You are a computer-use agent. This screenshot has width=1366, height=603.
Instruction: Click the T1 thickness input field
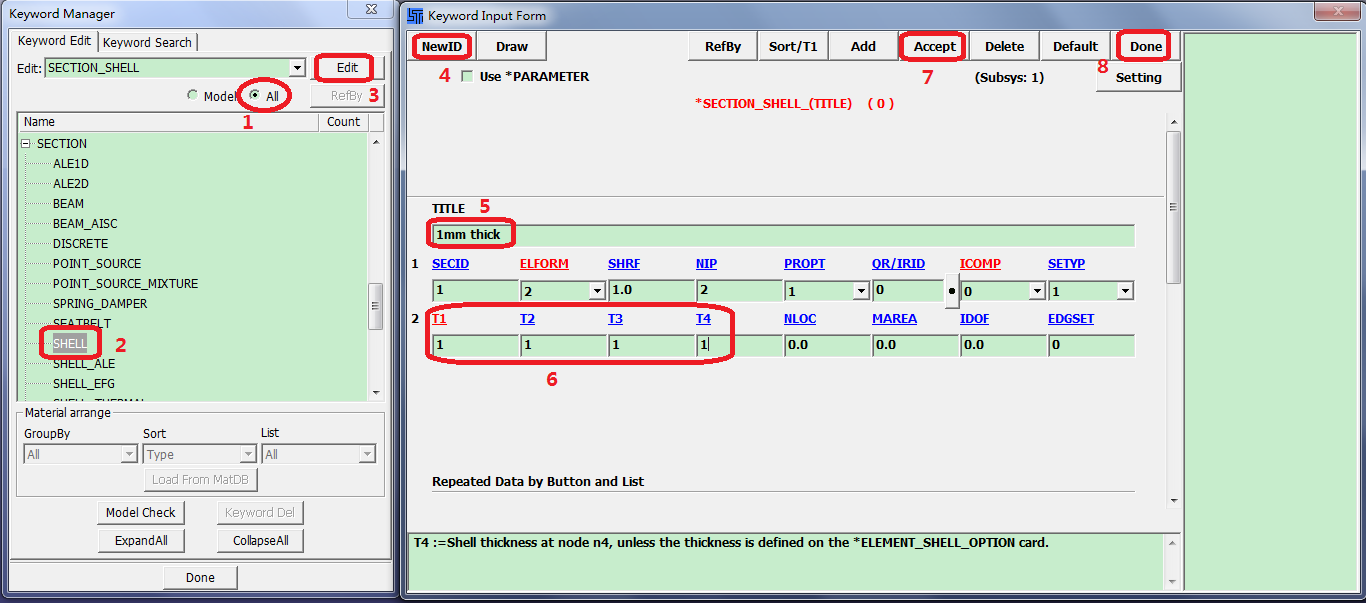tap(474, 345)
